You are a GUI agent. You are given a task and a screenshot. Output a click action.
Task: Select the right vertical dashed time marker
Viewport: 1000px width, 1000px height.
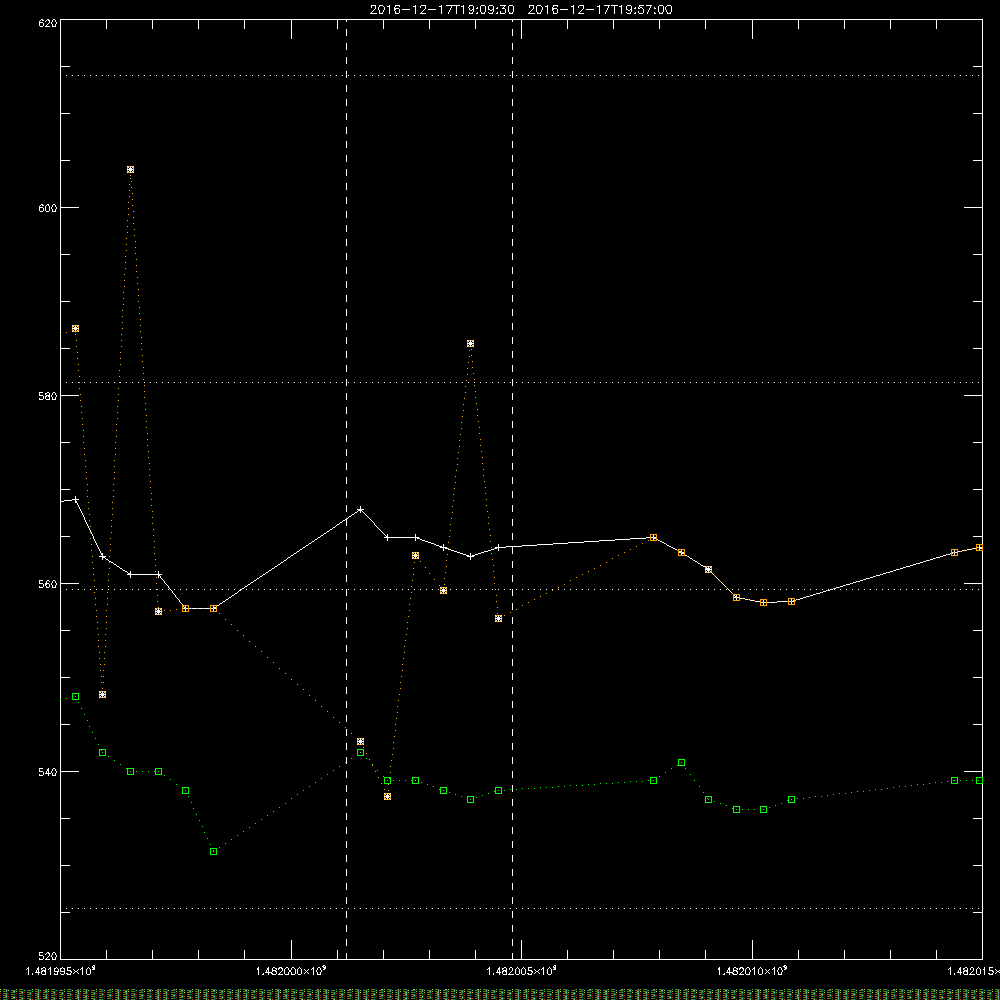[x=513, y=489]
